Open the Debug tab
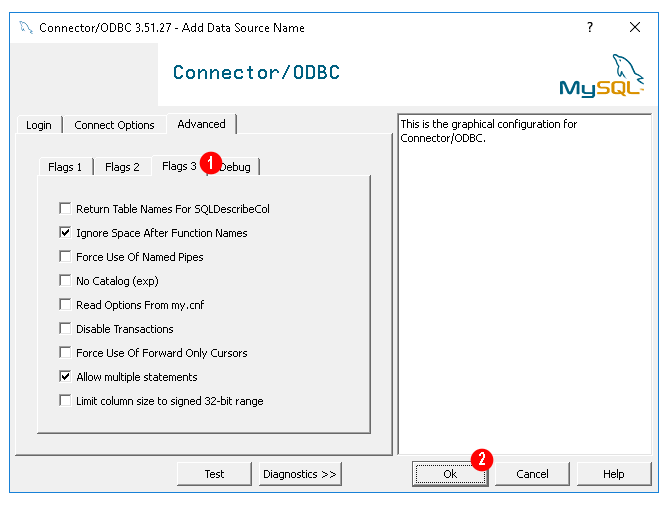The image size is (672, 509). pyautogui.click(x=234, y=167)
